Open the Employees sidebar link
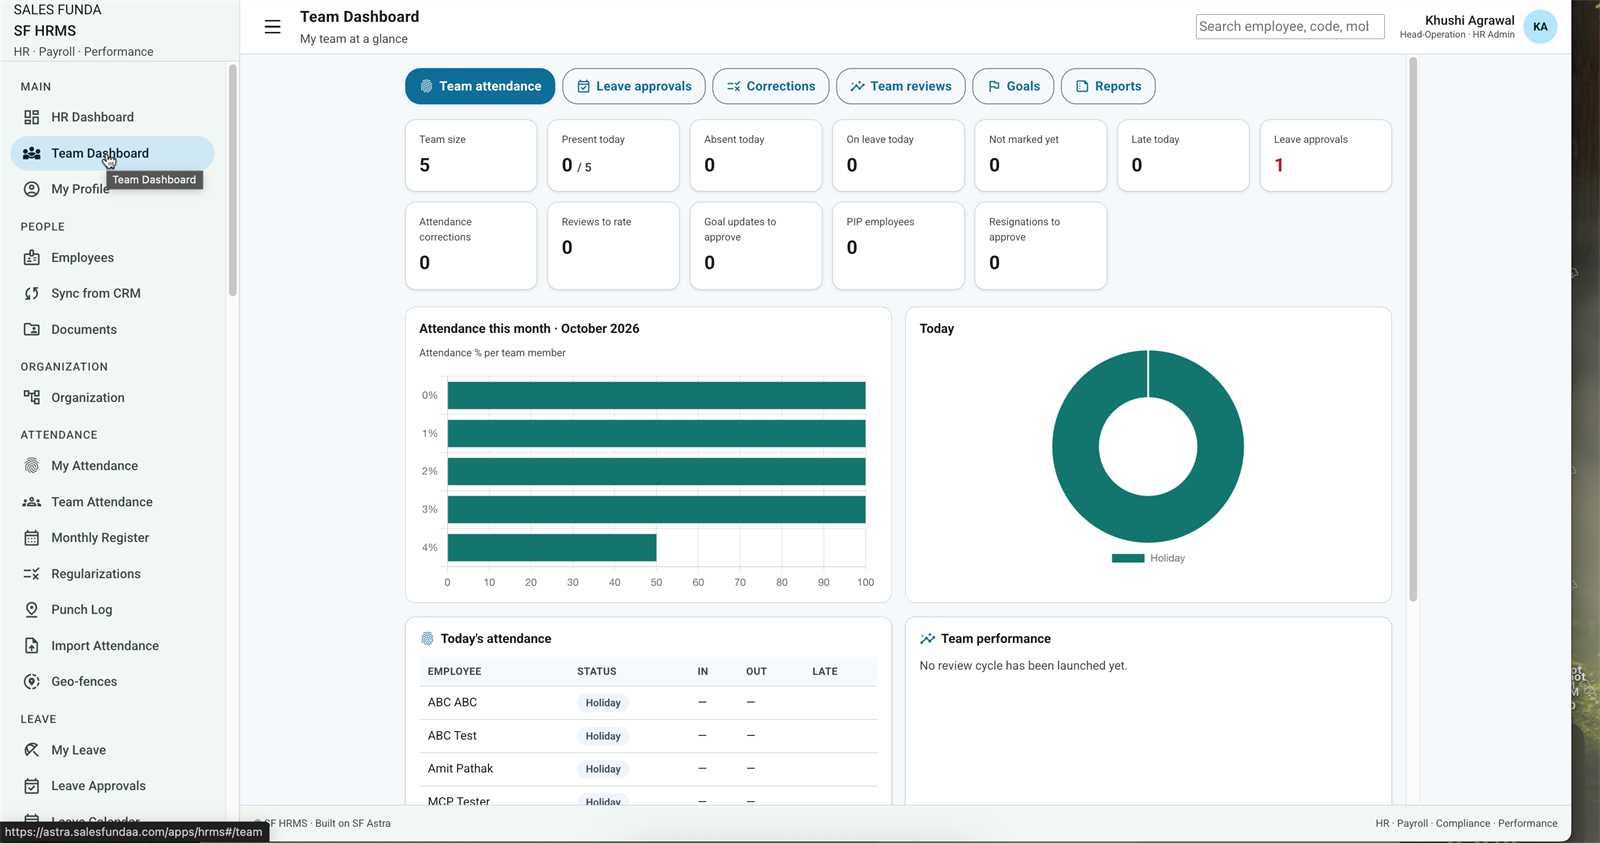Viewport: 1600px width, 843px height. 112,258
